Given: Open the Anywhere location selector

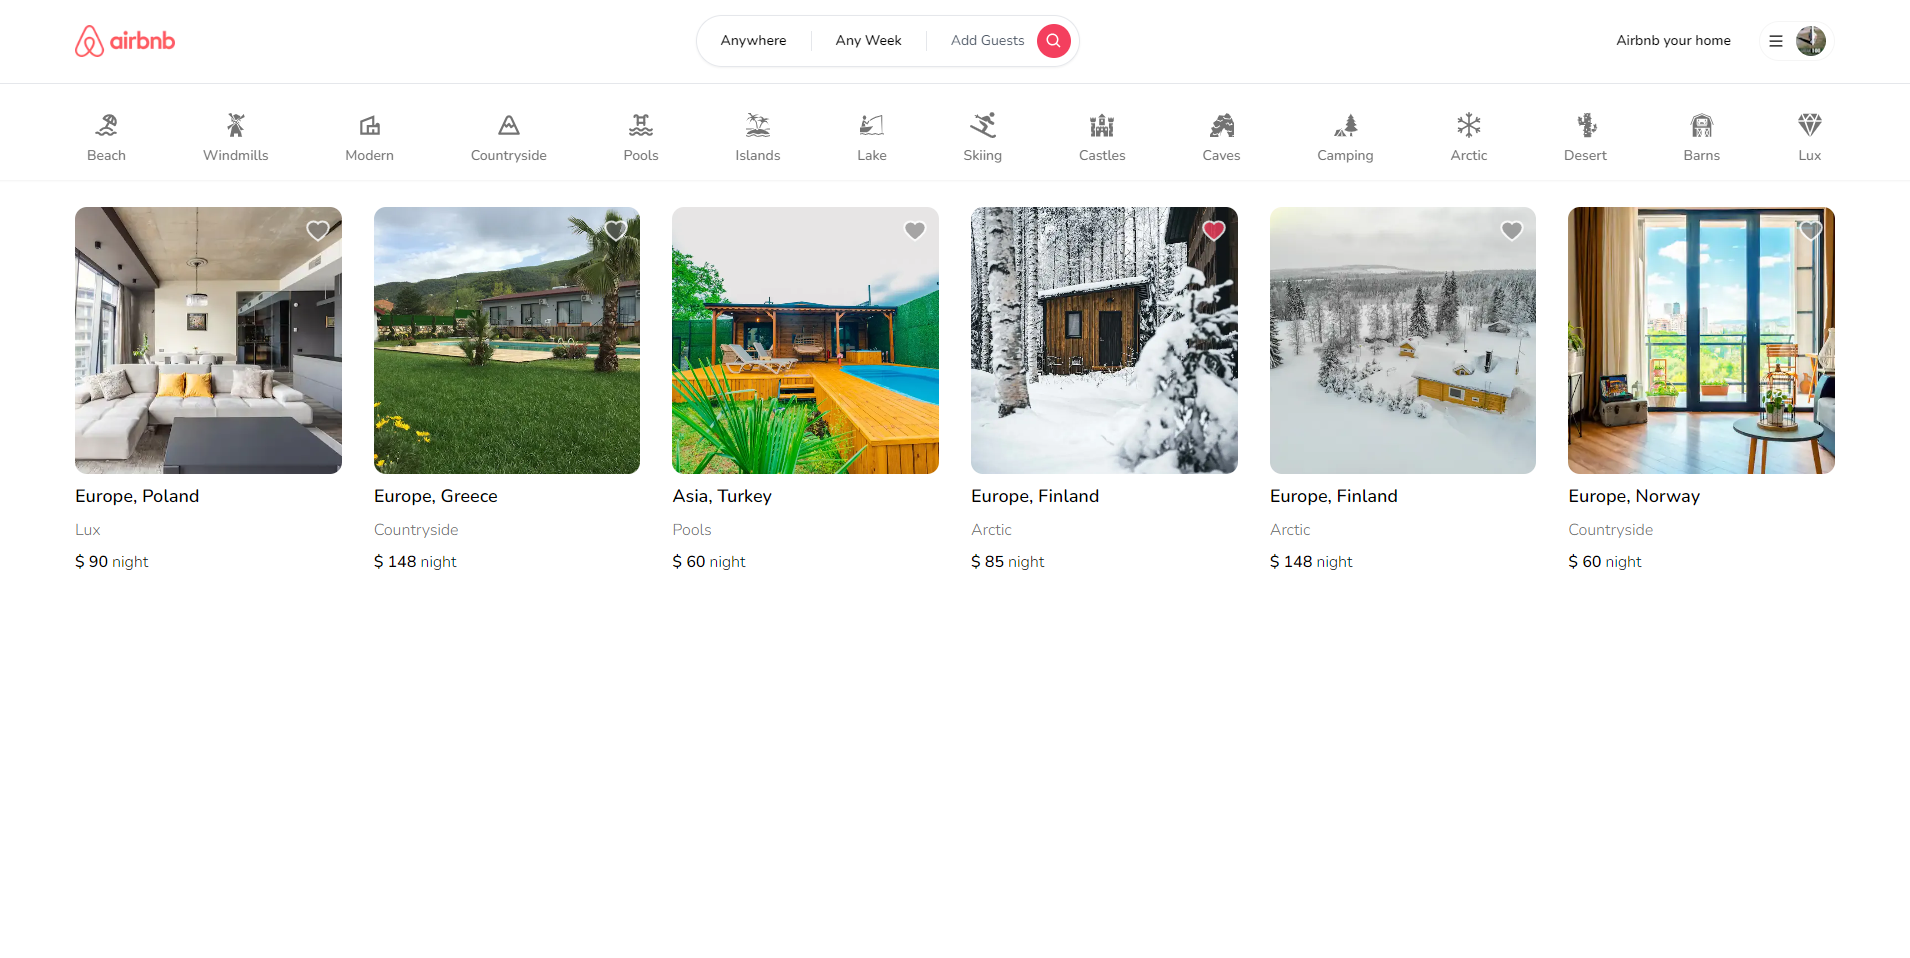Looking at the screenshot, I should 753,41.
